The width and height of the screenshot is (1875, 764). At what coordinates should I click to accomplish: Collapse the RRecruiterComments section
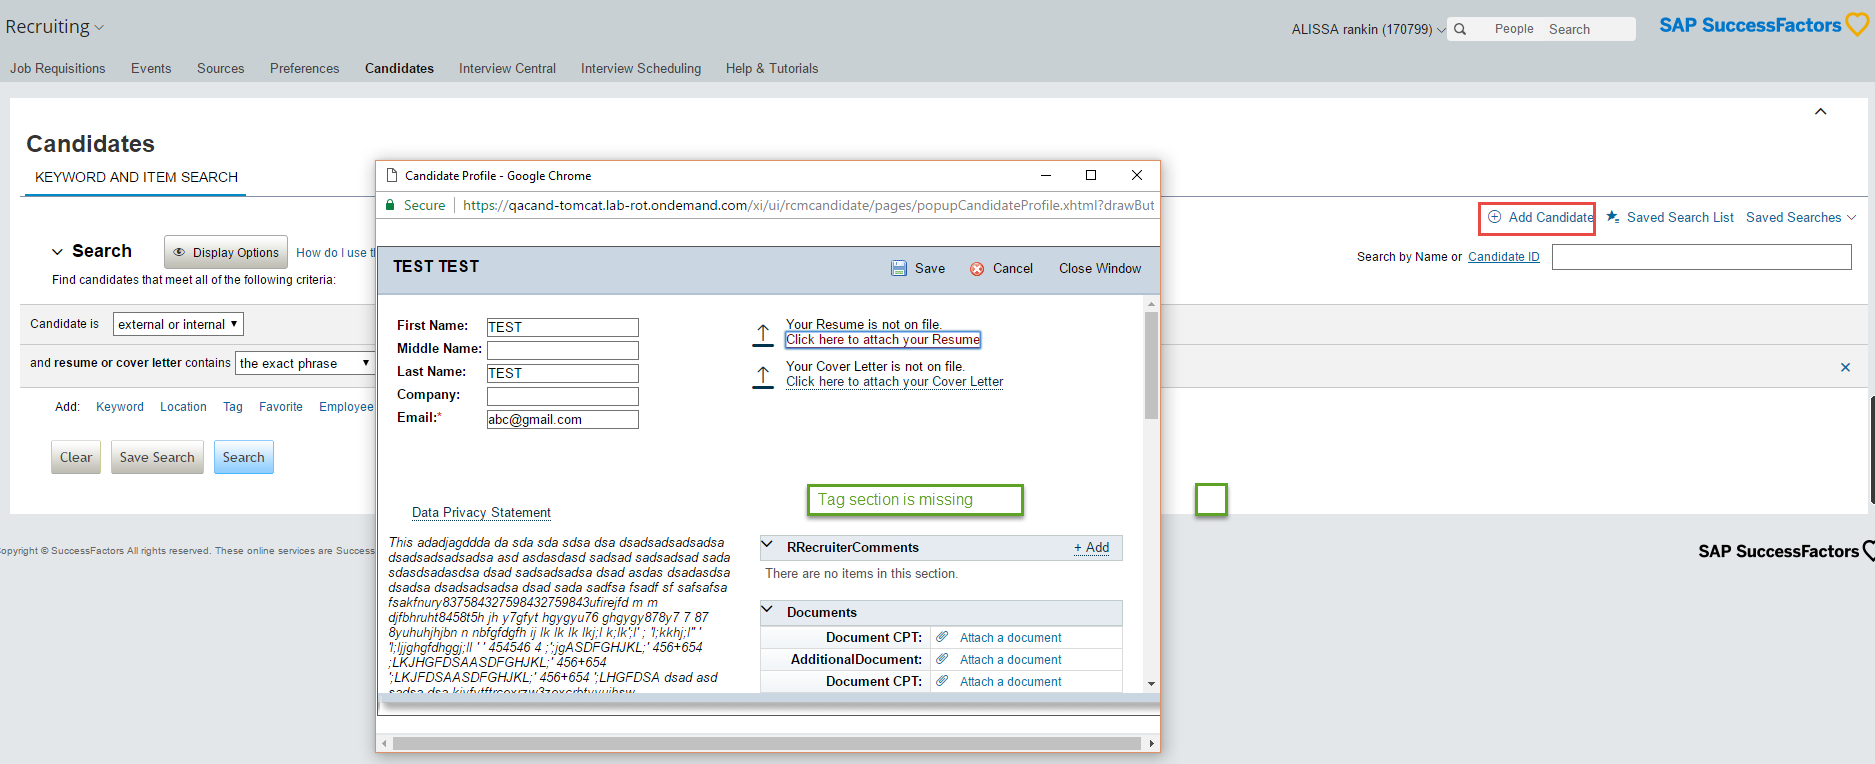[x=768, y=546]
